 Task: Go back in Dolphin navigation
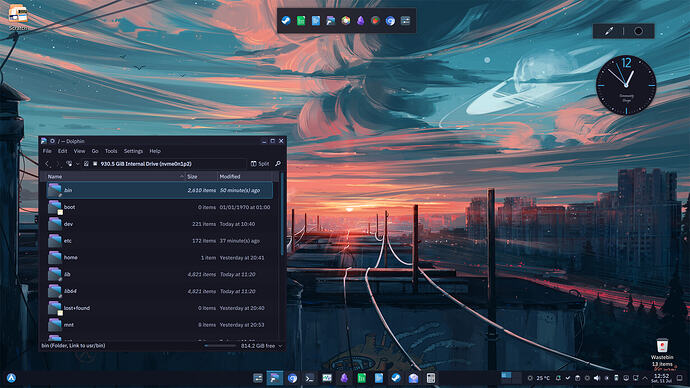(x=47, y=164)
